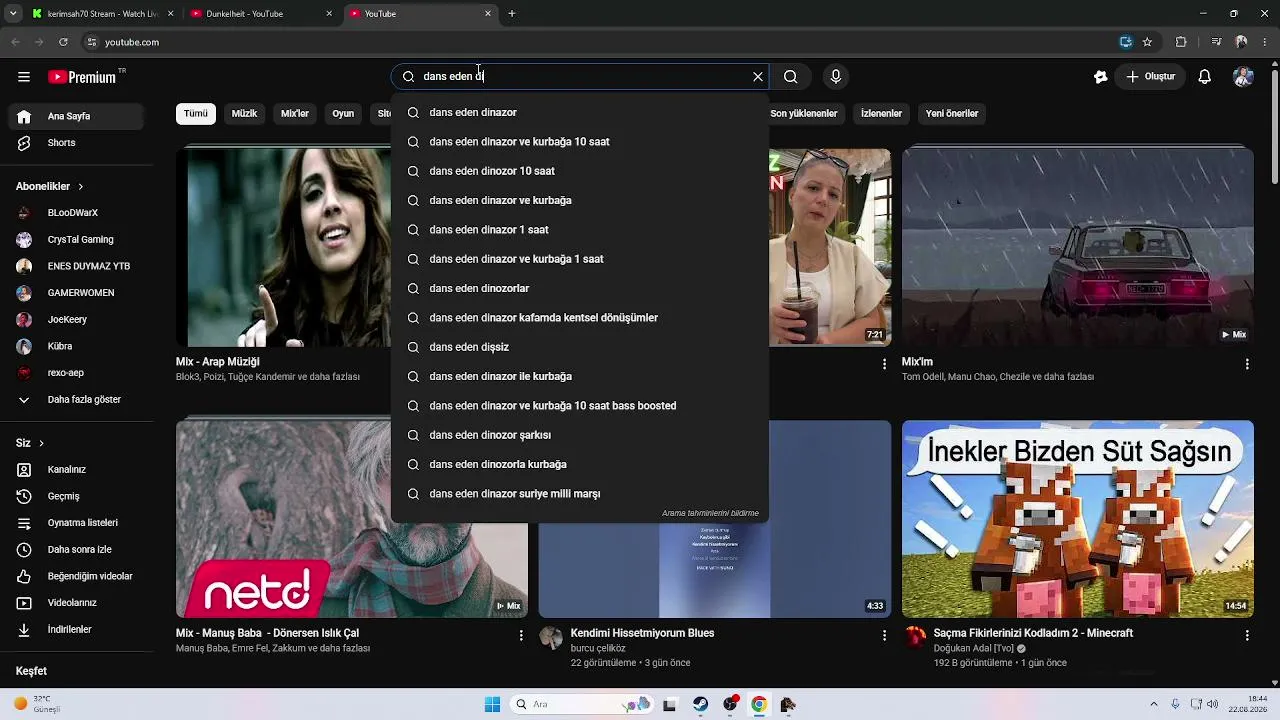Switch to the kerimsah70 Stream tab
The width and height of the screenshot is (1280, 720).
102,14
